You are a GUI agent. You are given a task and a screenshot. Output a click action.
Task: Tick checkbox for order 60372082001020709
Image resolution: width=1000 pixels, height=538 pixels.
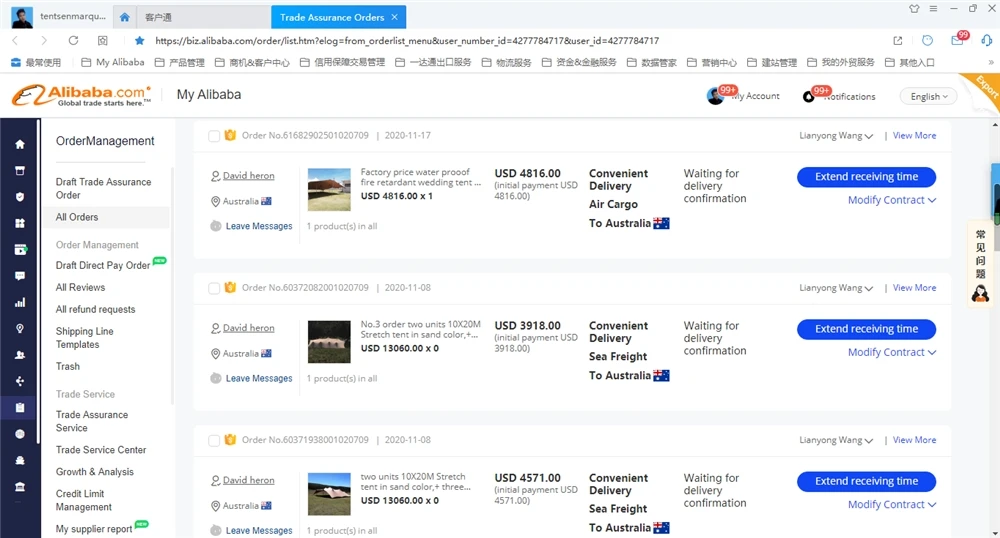click(214, 288)
